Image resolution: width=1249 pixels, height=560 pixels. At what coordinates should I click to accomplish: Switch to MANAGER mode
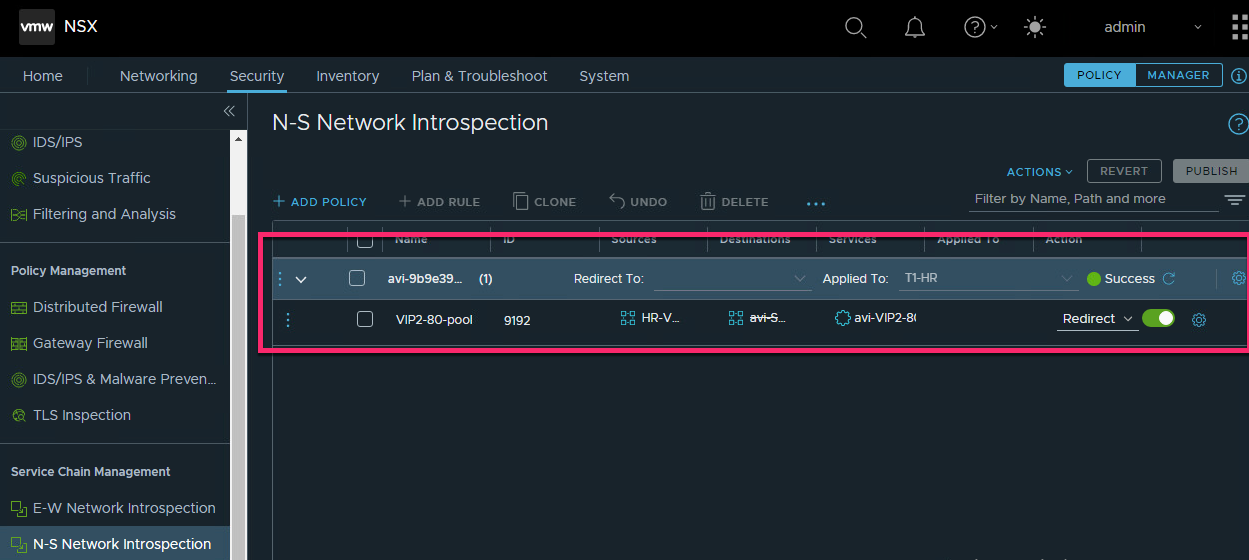(1179, 75)
